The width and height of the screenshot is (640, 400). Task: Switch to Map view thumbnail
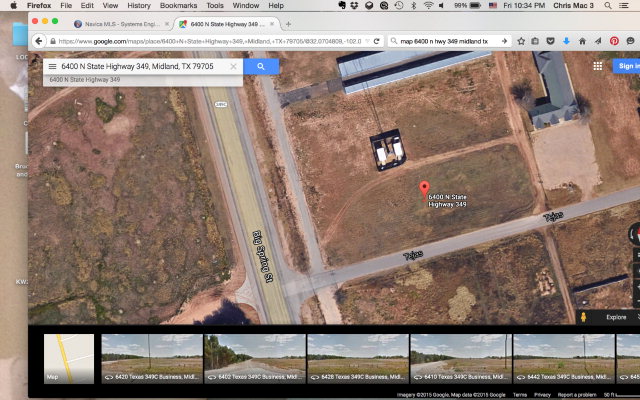click(x=69, y=359)
